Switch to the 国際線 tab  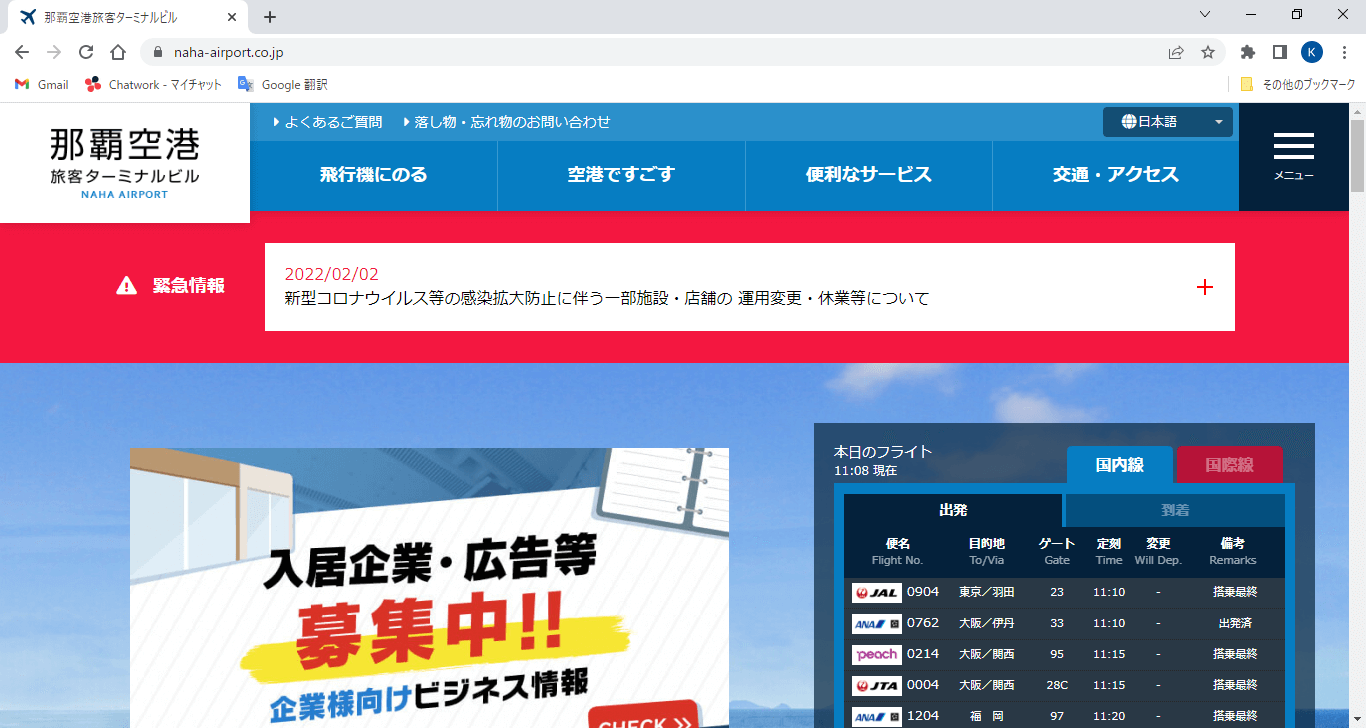pyautogui.click(x=1229, y=465)
